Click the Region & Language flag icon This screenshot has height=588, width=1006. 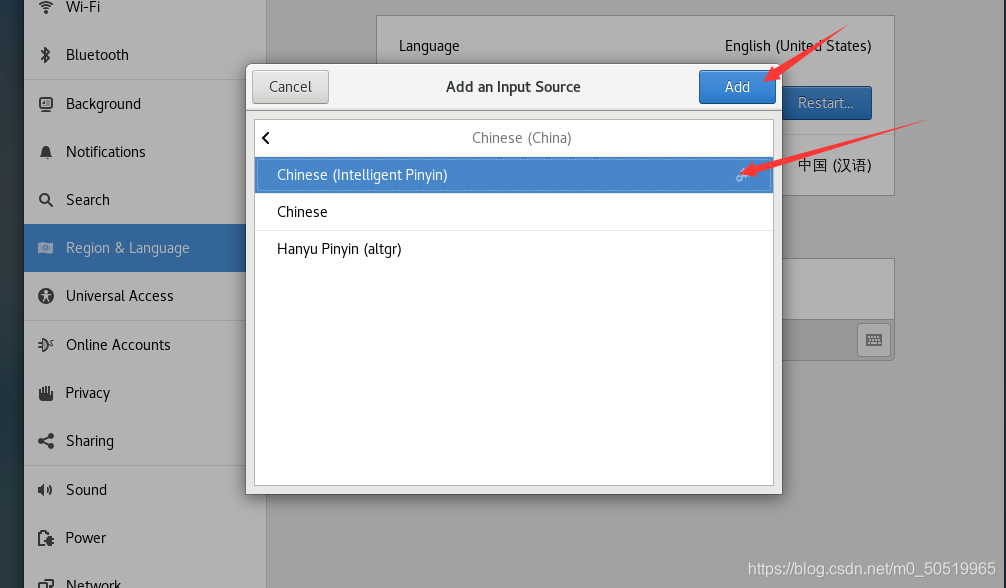coord(46,248)
